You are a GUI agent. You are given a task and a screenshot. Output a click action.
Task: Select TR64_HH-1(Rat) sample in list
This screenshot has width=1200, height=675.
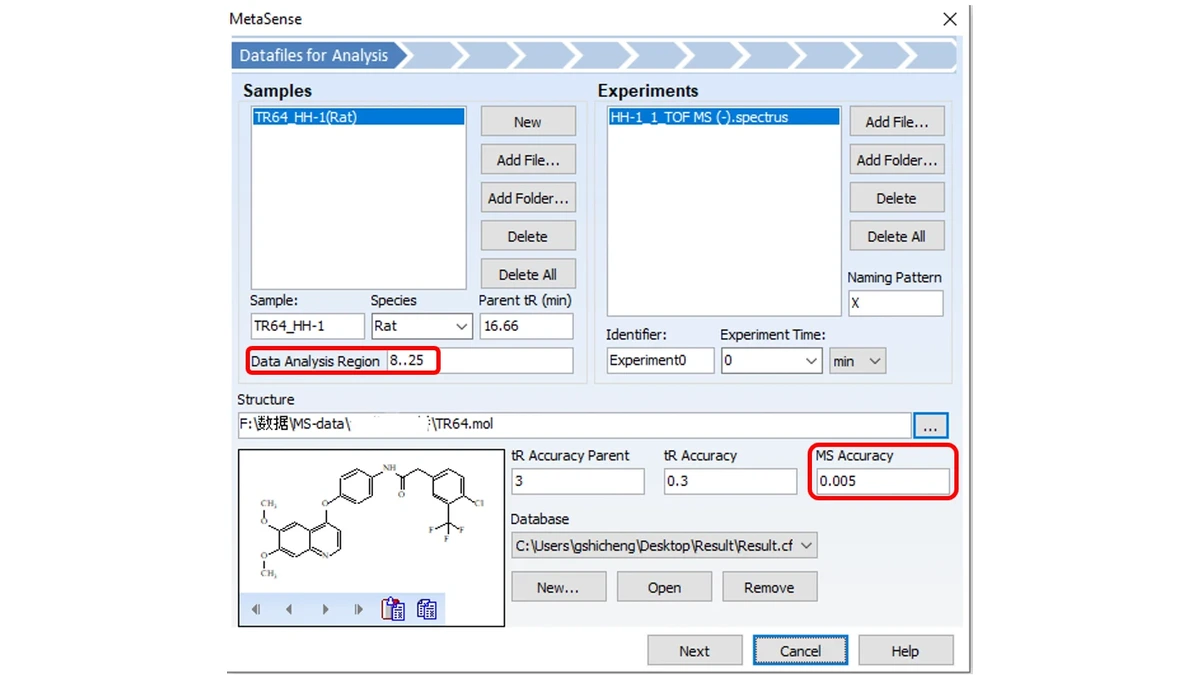(x=358, y=117)
